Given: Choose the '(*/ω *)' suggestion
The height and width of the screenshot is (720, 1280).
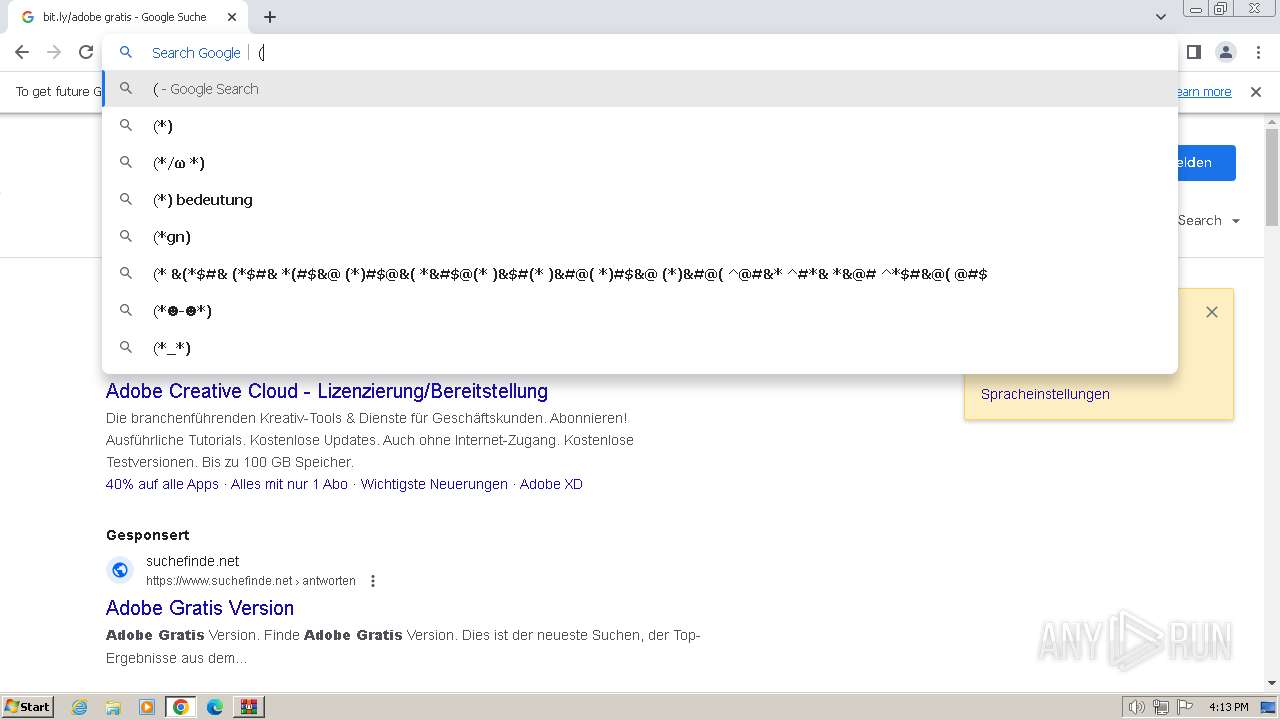Looking at the screenshot, I should (640, 163).
